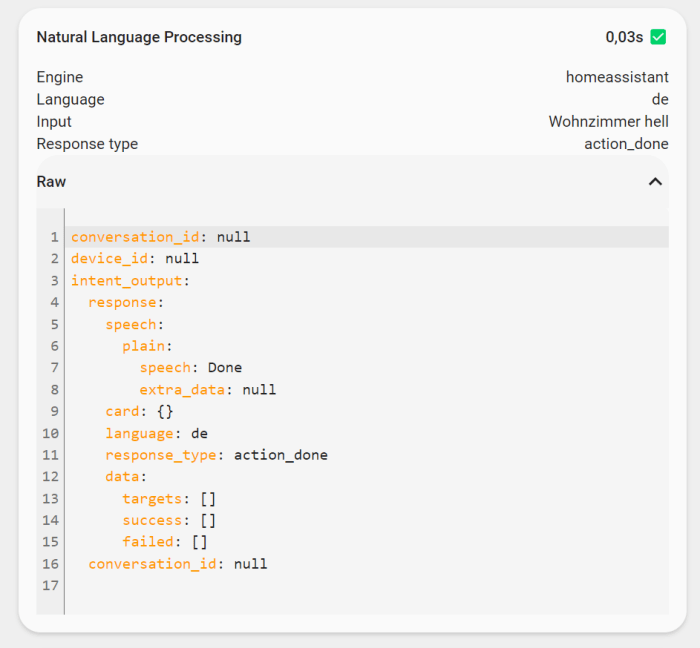Click line number 17 in the gutter
The height and width of the screenshot is (648, 700).
(50, 585)
